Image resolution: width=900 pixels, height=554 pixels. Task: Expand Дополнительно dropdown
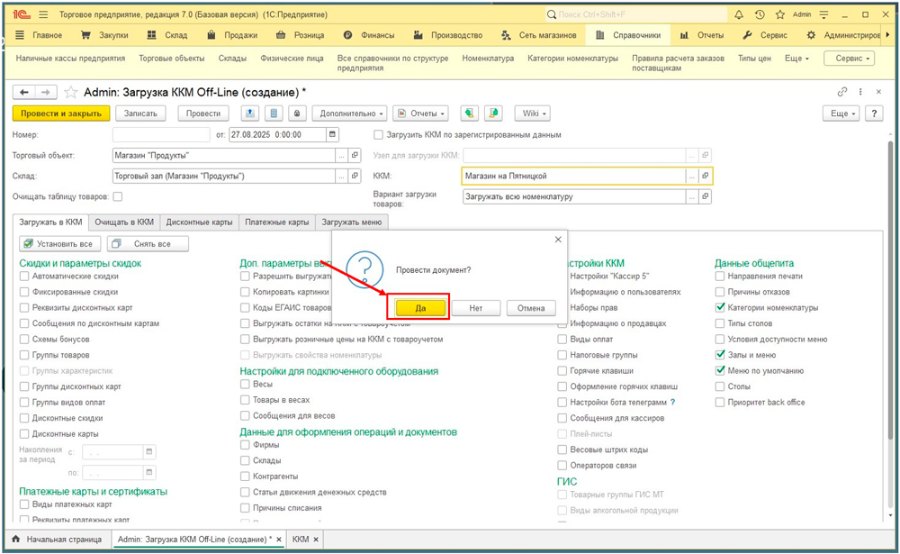[x=350, y=114]
